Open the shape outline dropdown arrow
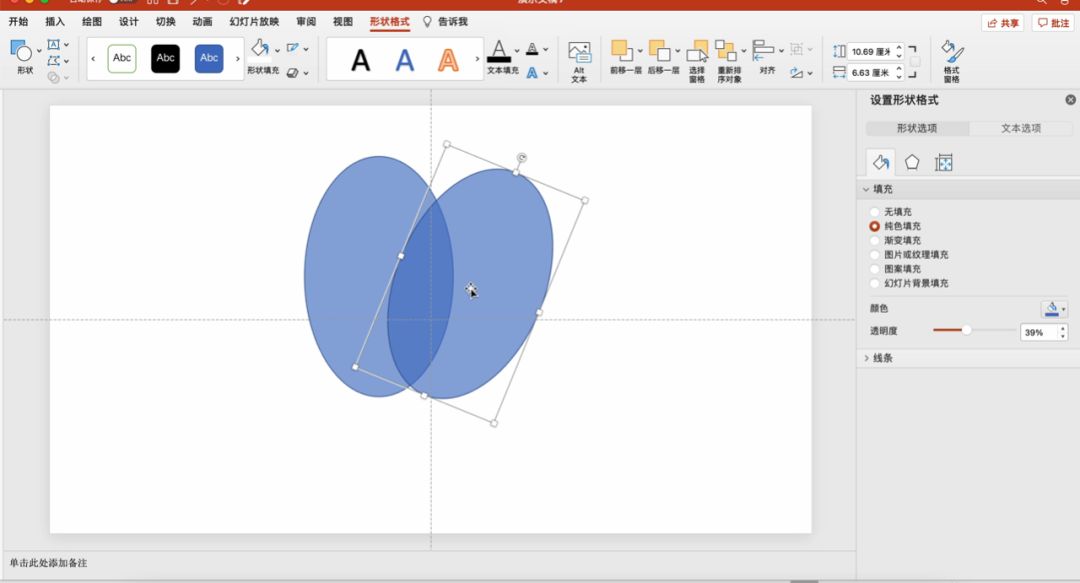 [306, 50]
